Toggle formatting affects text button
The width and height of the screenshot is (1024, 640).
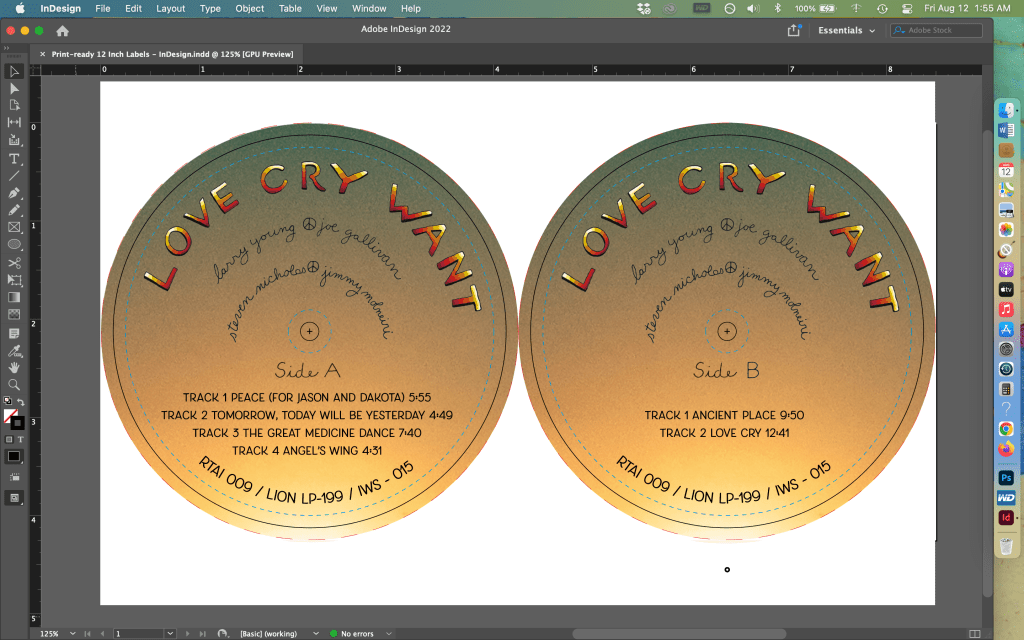pos(21,439)
